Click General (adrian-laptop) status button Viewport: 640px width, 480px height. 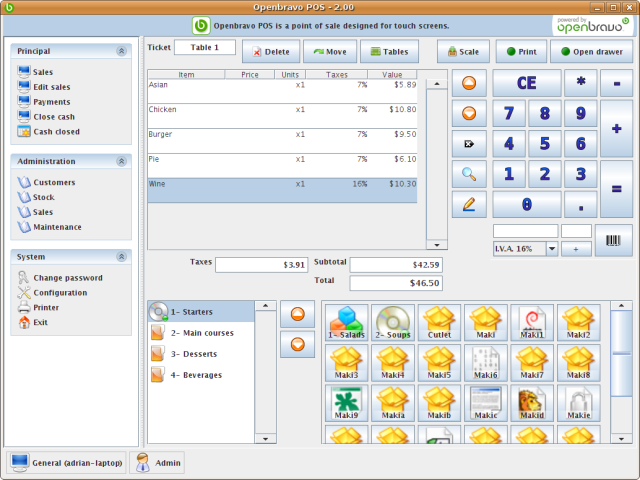coord(67,463)
